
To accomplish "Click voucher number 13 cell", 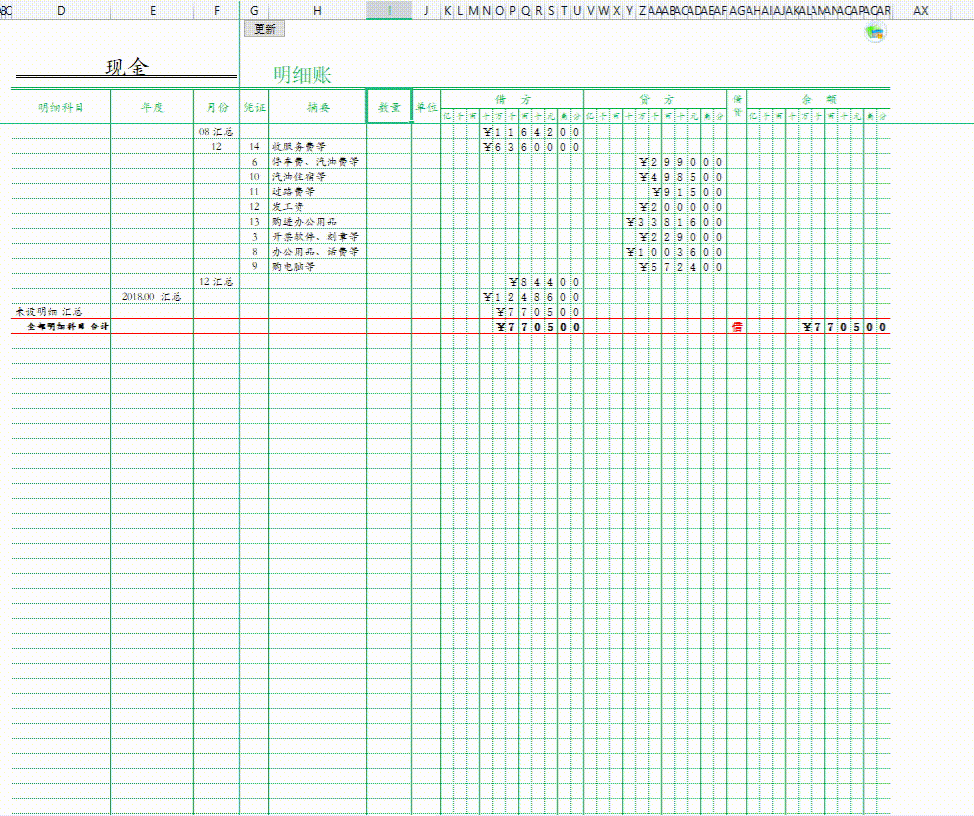I will 255,222.
